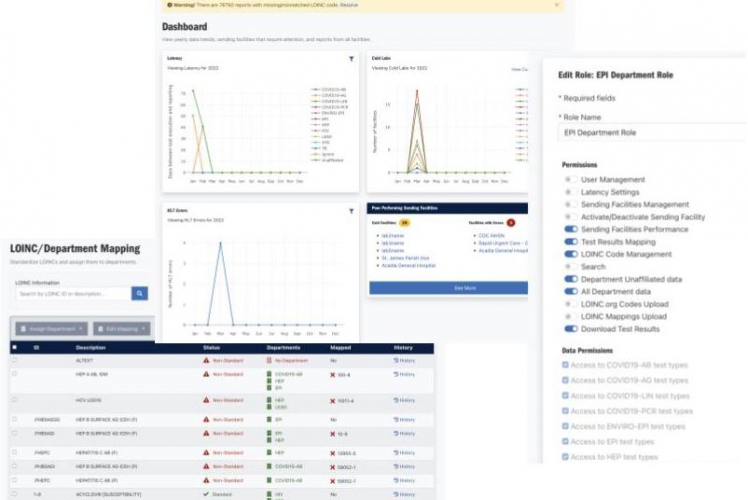
Task: Click the Resolve link in the warning banner
Action: pos(349,5)
